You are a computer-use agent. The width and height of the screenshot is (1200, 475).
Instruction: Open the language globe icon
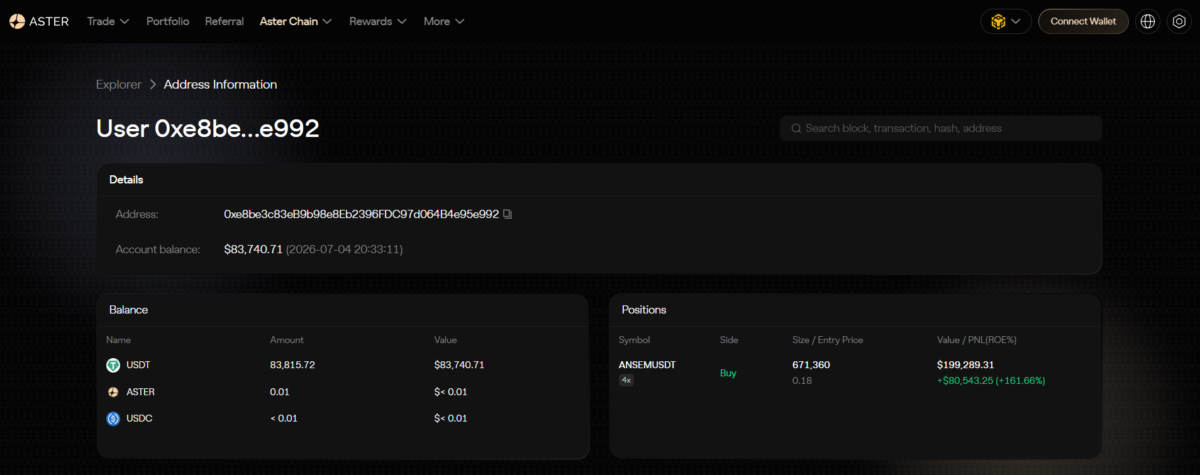[1148, 21]
